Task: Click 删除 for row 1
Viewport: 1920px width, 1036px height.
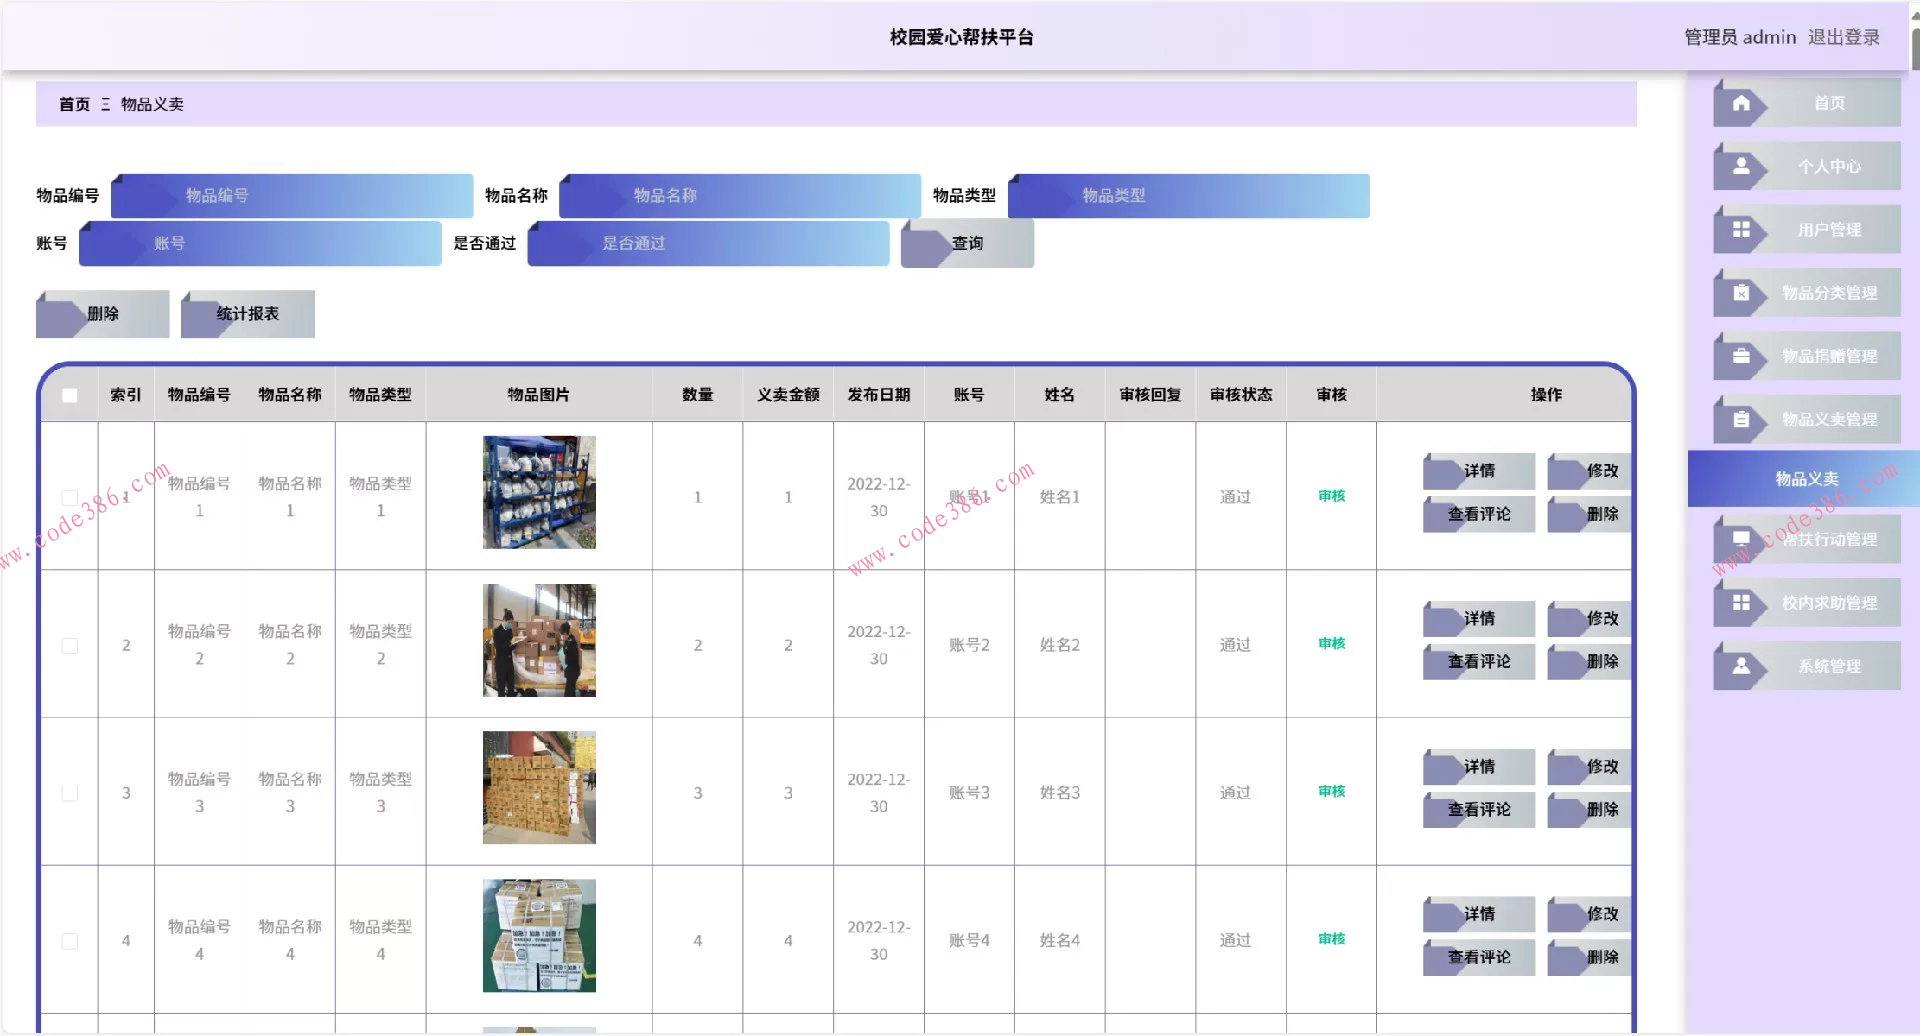Action: (1590, 514)
